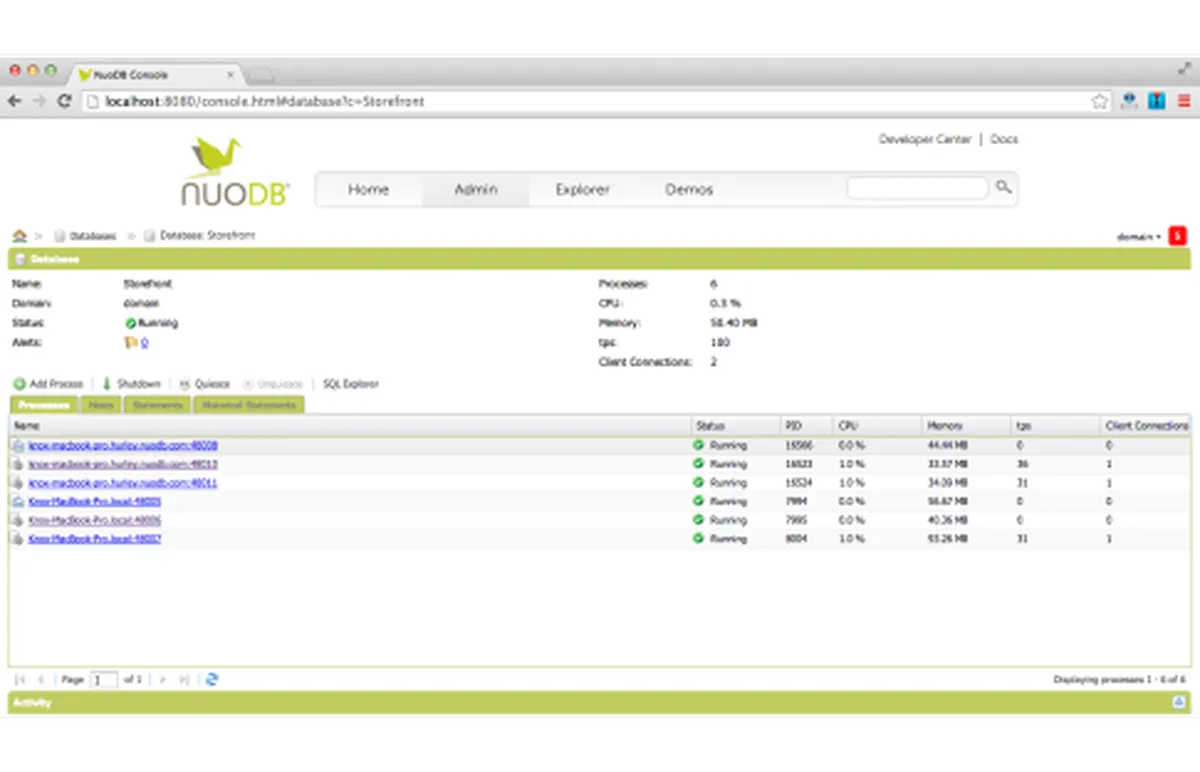Click the Quiesce button label
This screenshot has width=1200, height=772.
coord(212,384)
